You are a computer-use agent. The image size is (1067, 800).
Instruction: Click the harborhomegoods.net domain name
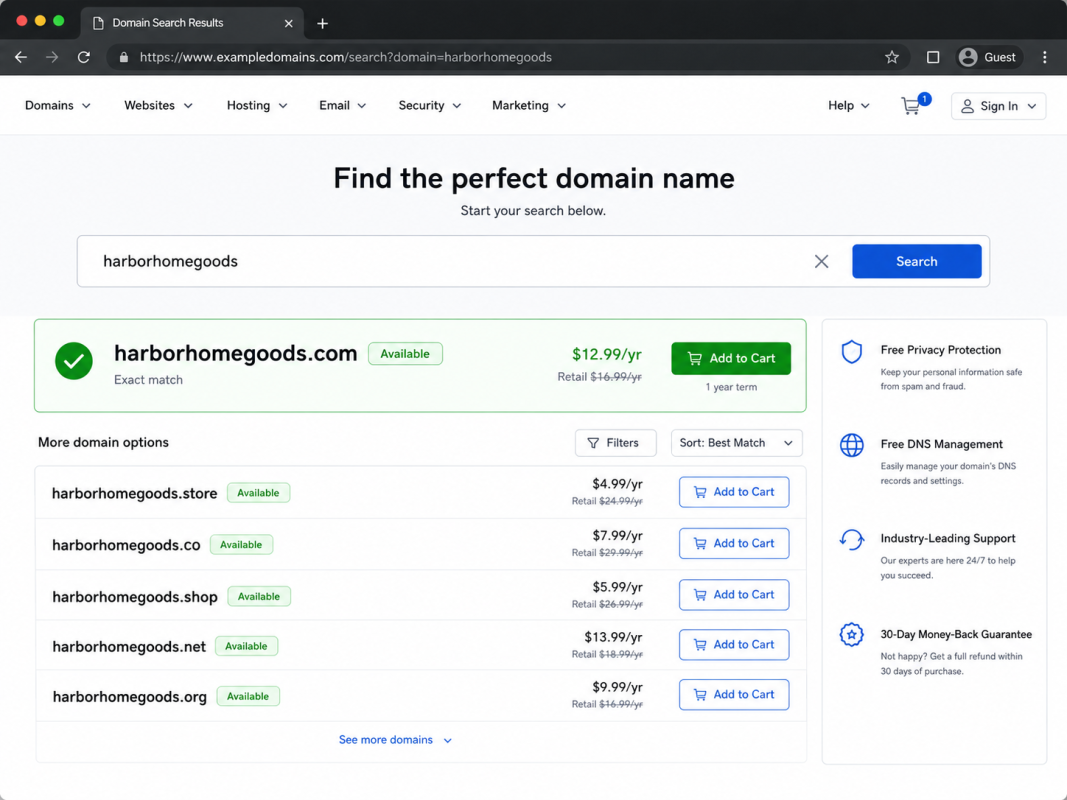pos(129,646)
